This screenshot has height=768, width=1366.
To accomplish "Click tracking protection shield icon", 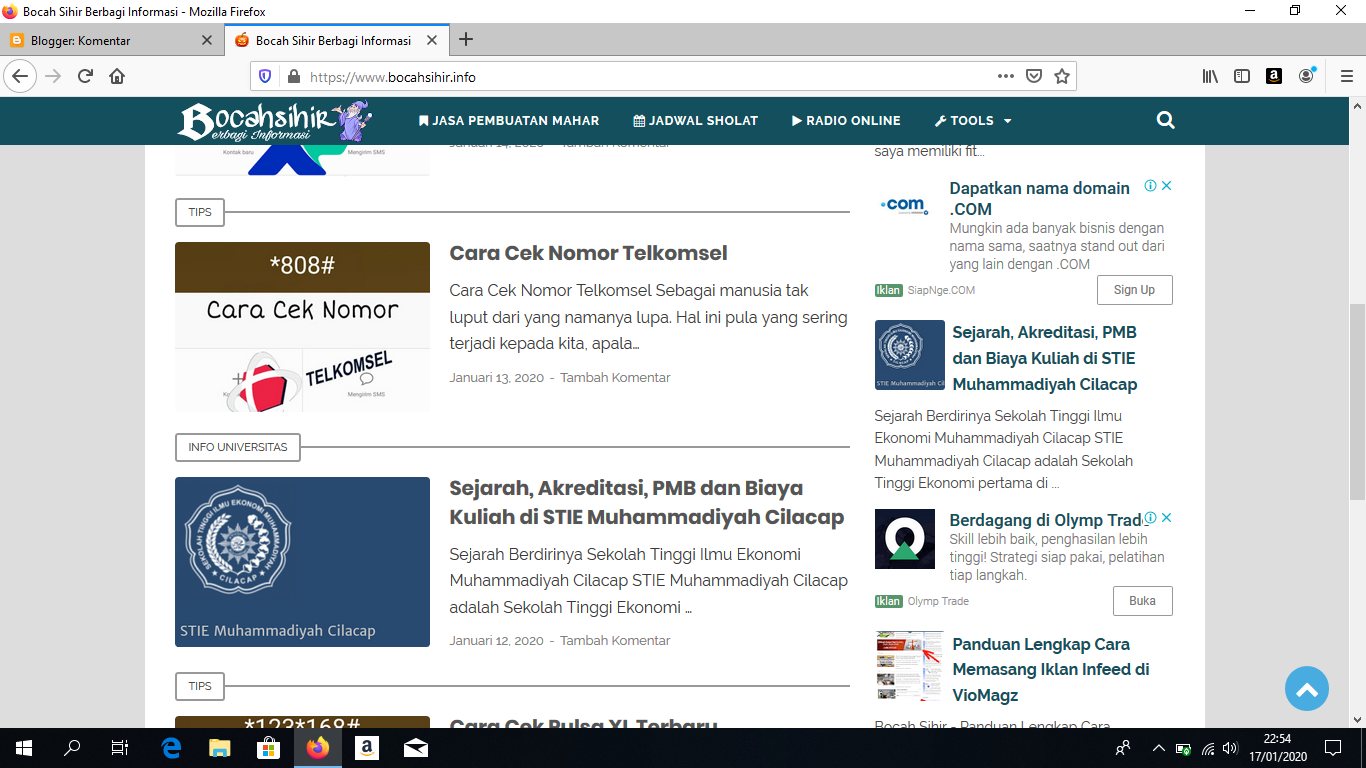I will pos(265,76).
